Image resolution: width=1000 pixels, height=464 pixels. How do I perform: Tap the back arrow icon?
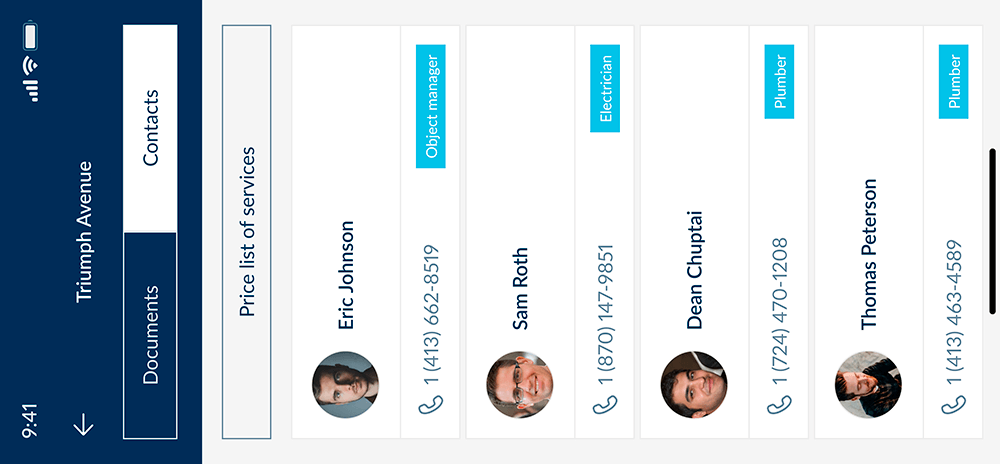(x=84, y=424)
